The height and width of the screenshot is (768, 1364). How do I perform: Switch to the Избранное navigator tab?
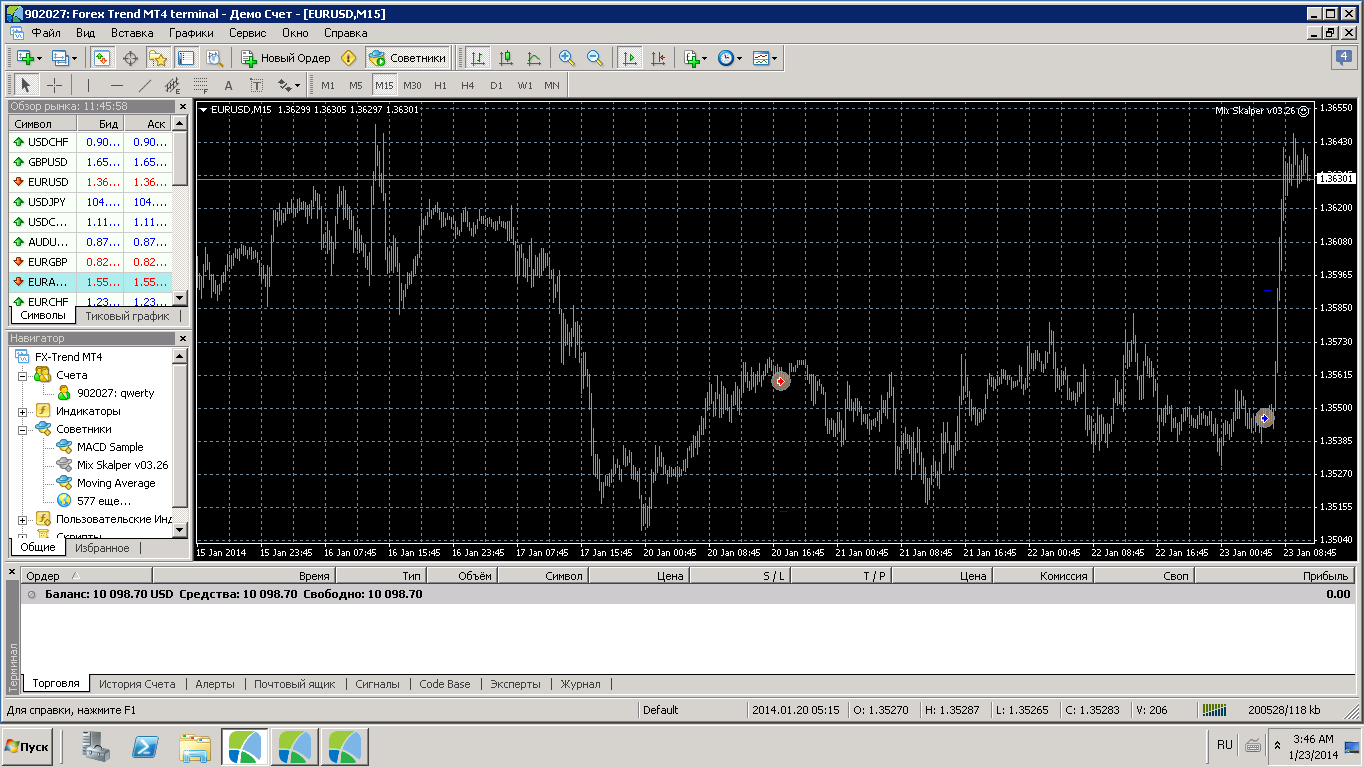(102, 548)
